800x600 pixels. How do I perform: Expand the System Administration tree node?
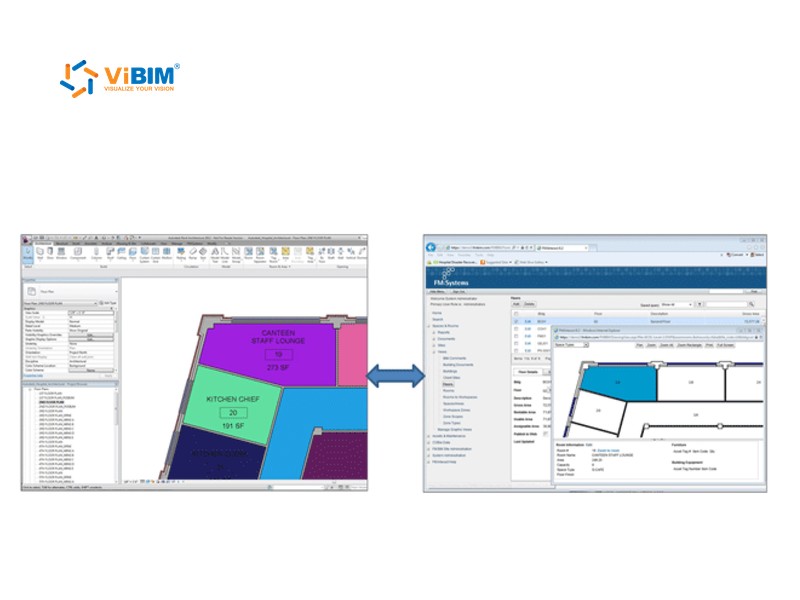pyautogui.click(x=429, y=455)
